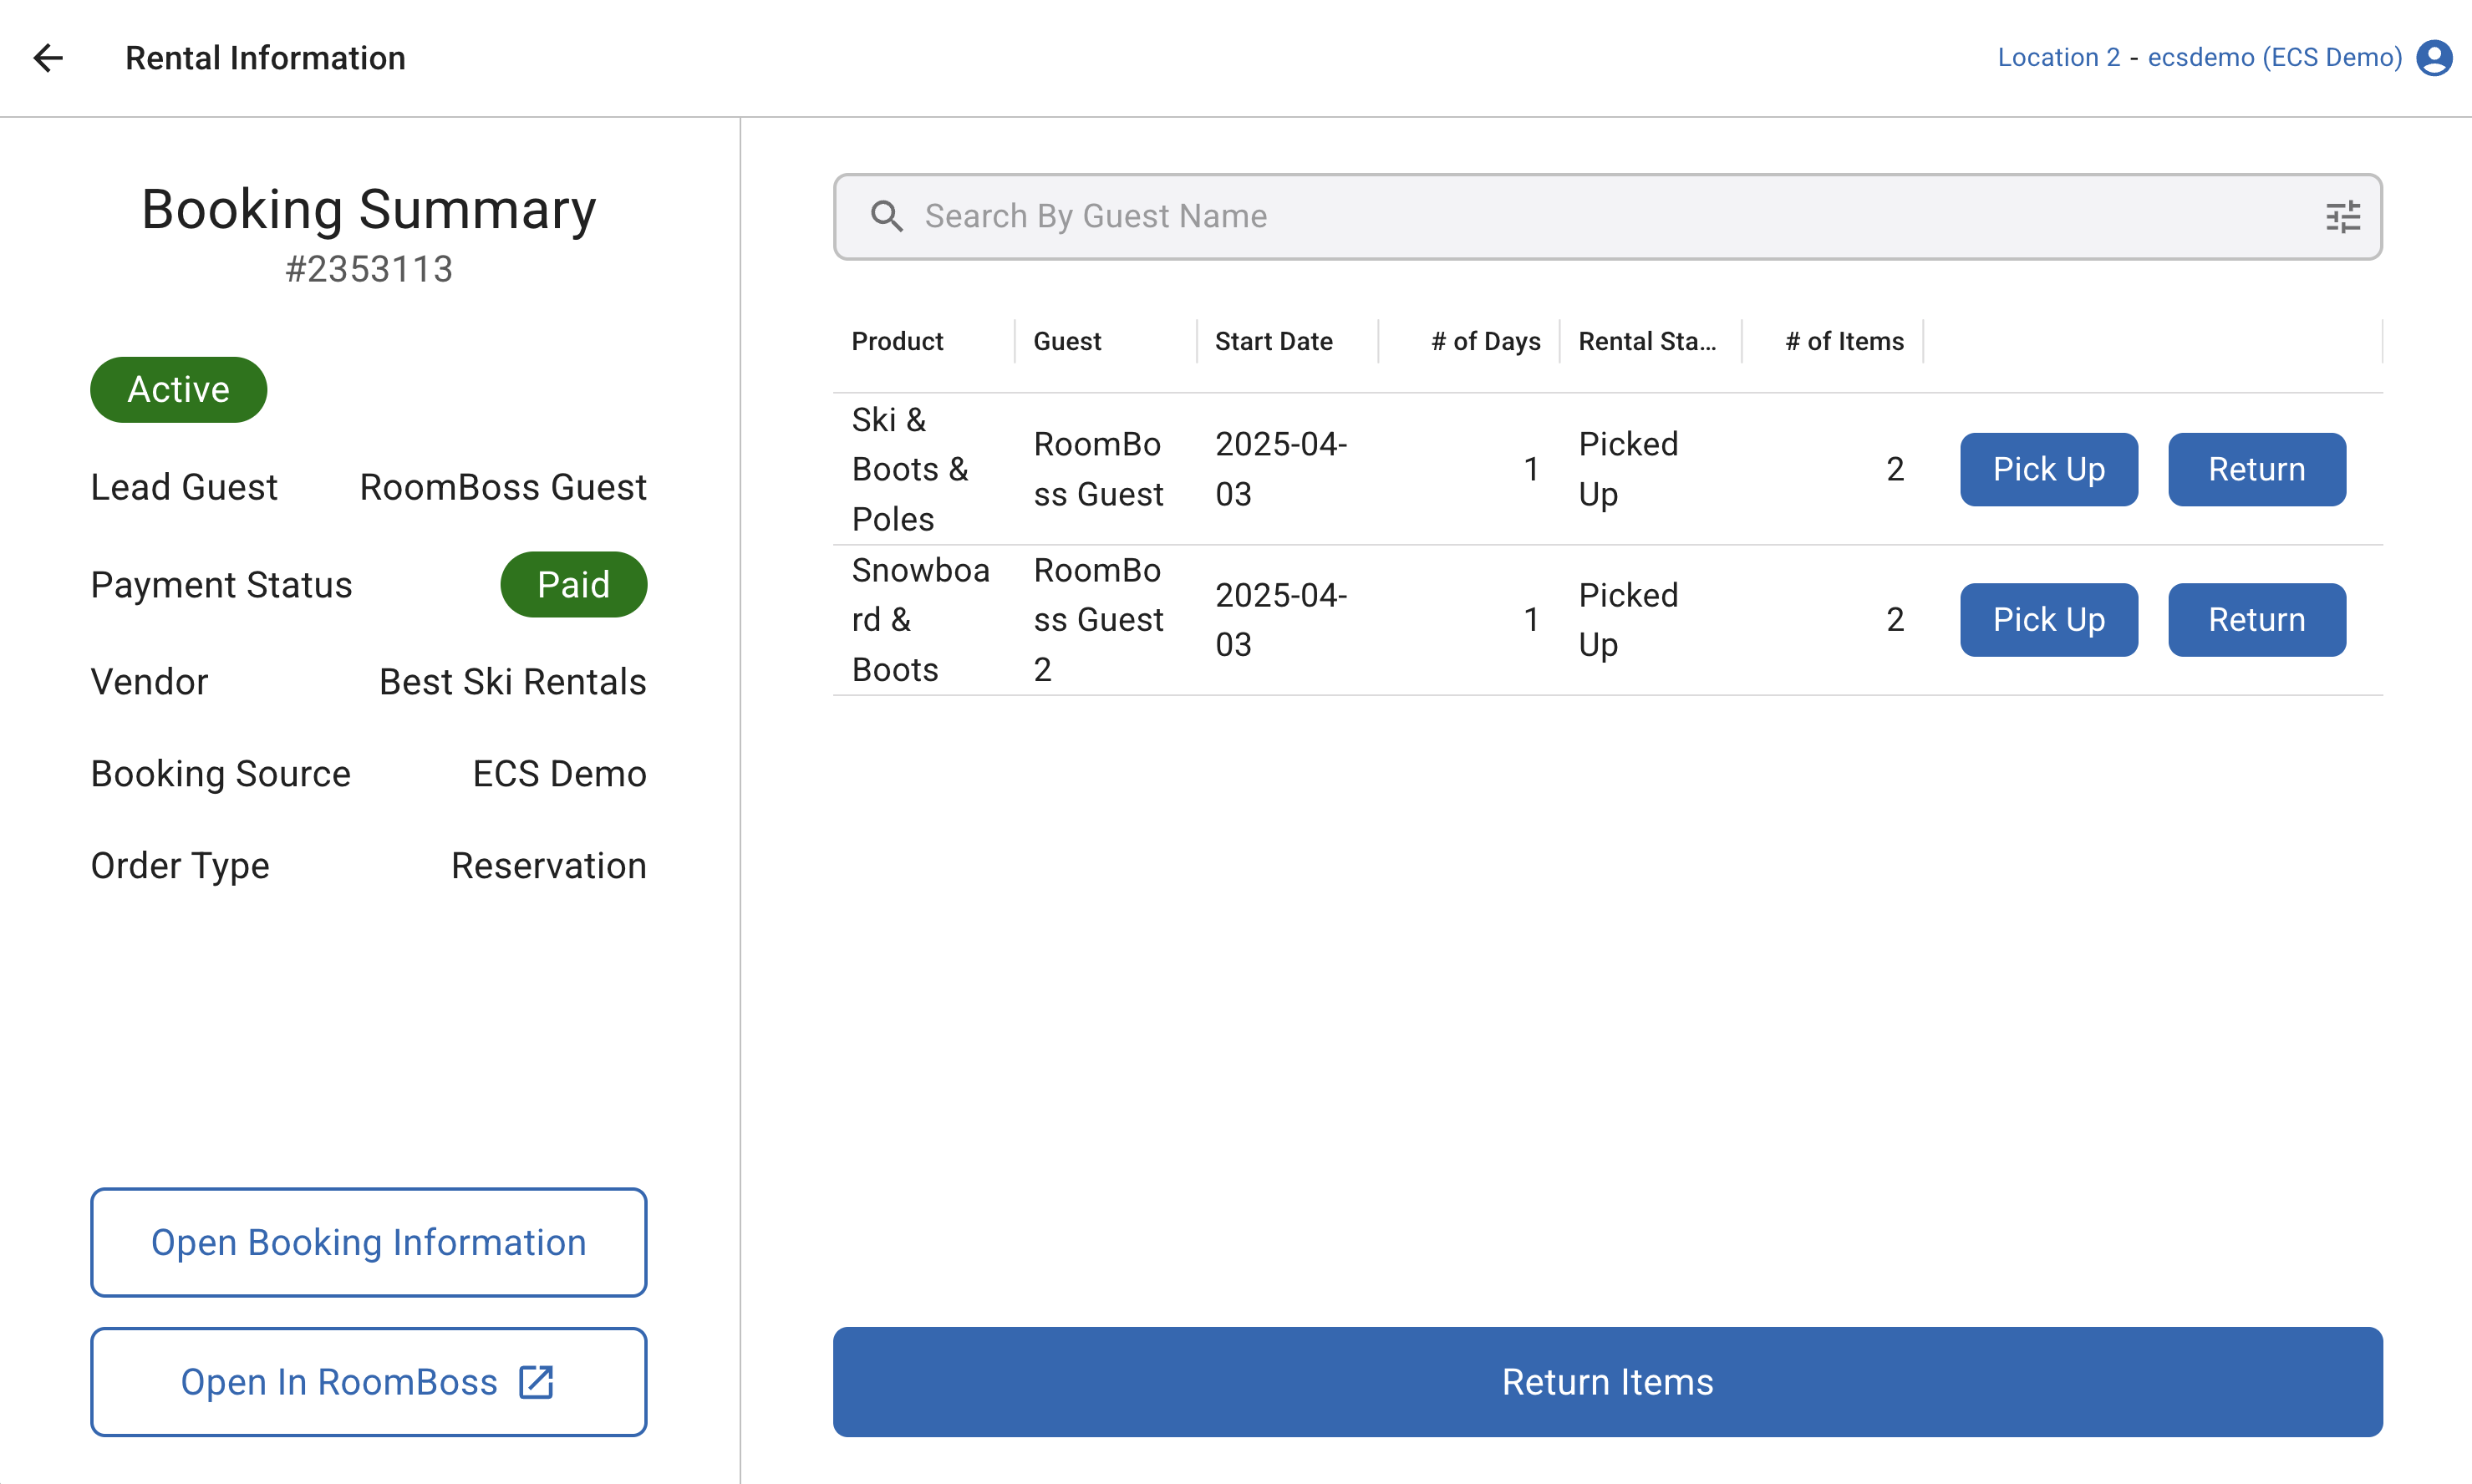Sort by the Guest column header
This screenshot has width=2472, height=1484.
1066,342
